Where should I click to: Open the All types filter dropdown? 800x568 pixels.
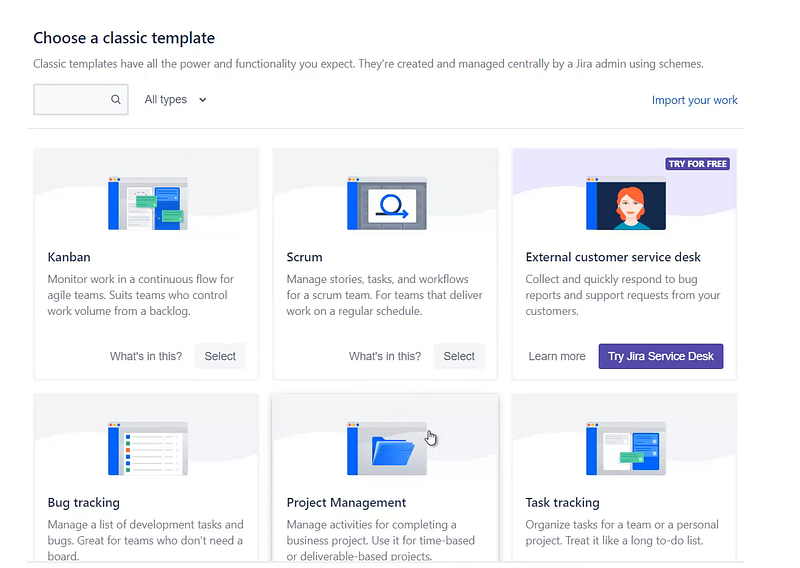tap(175, 100)
